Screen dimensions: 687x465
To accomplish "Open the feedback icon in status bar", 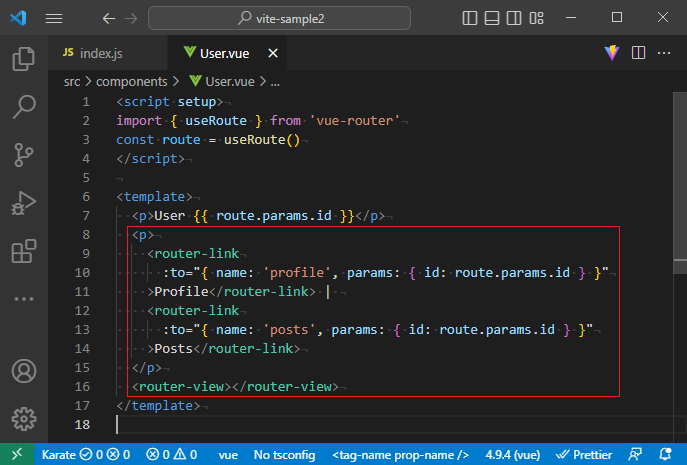I will pos(635,454).
